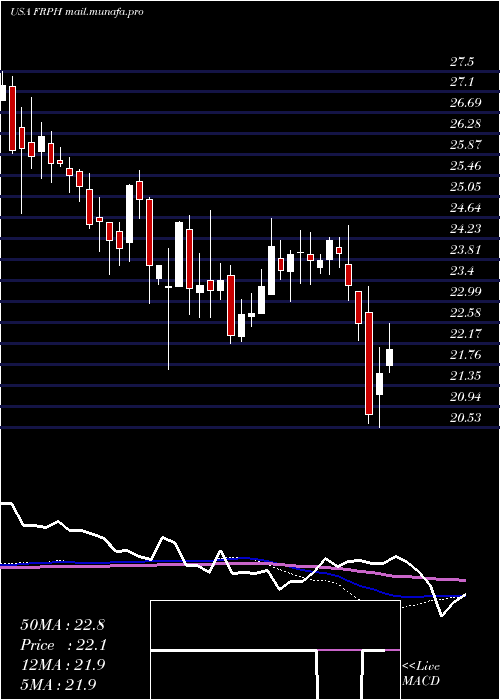Click the 25.87 price axis label
The width and height of the screenshot is (500, 700).
point(465,145)
